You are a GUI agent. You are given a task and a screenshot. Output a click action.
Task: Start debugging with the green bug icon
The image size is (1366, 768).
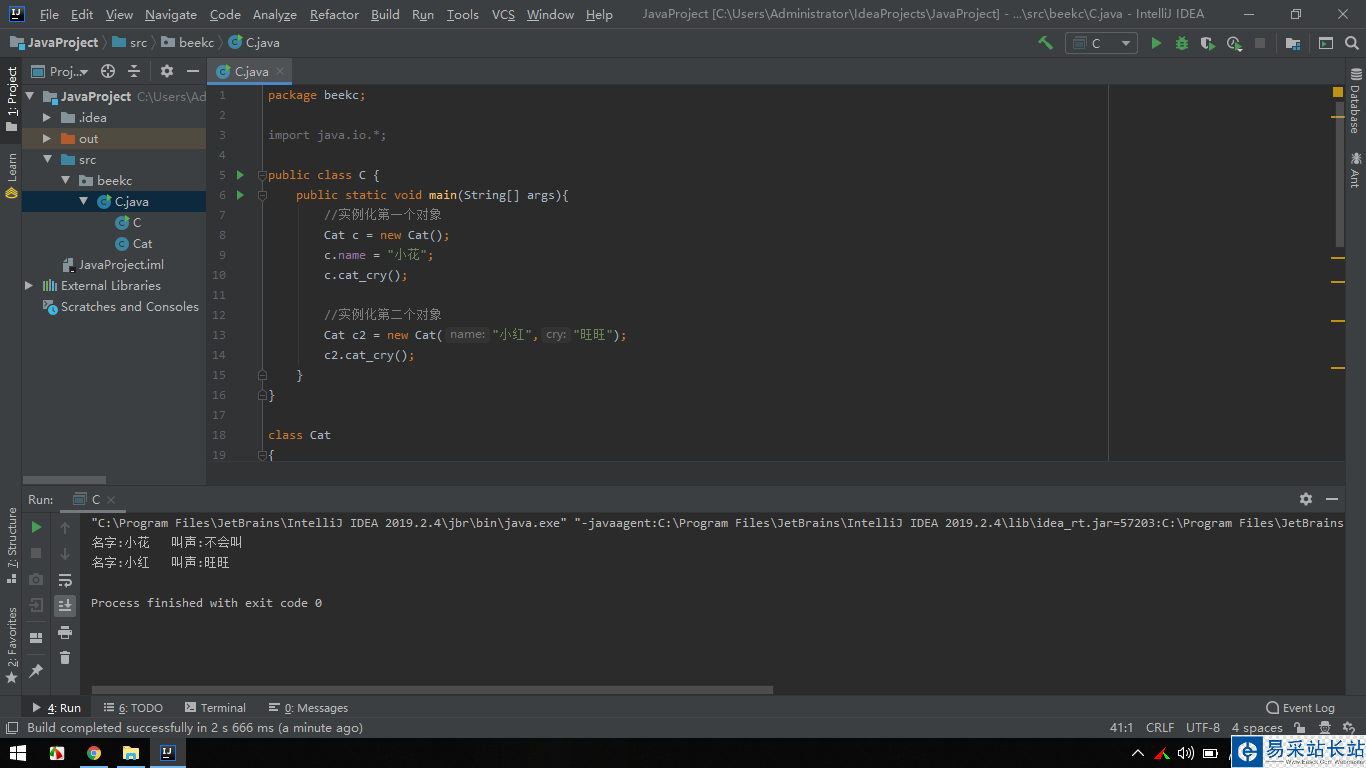pyautogui.click(x=1182, y=43)
